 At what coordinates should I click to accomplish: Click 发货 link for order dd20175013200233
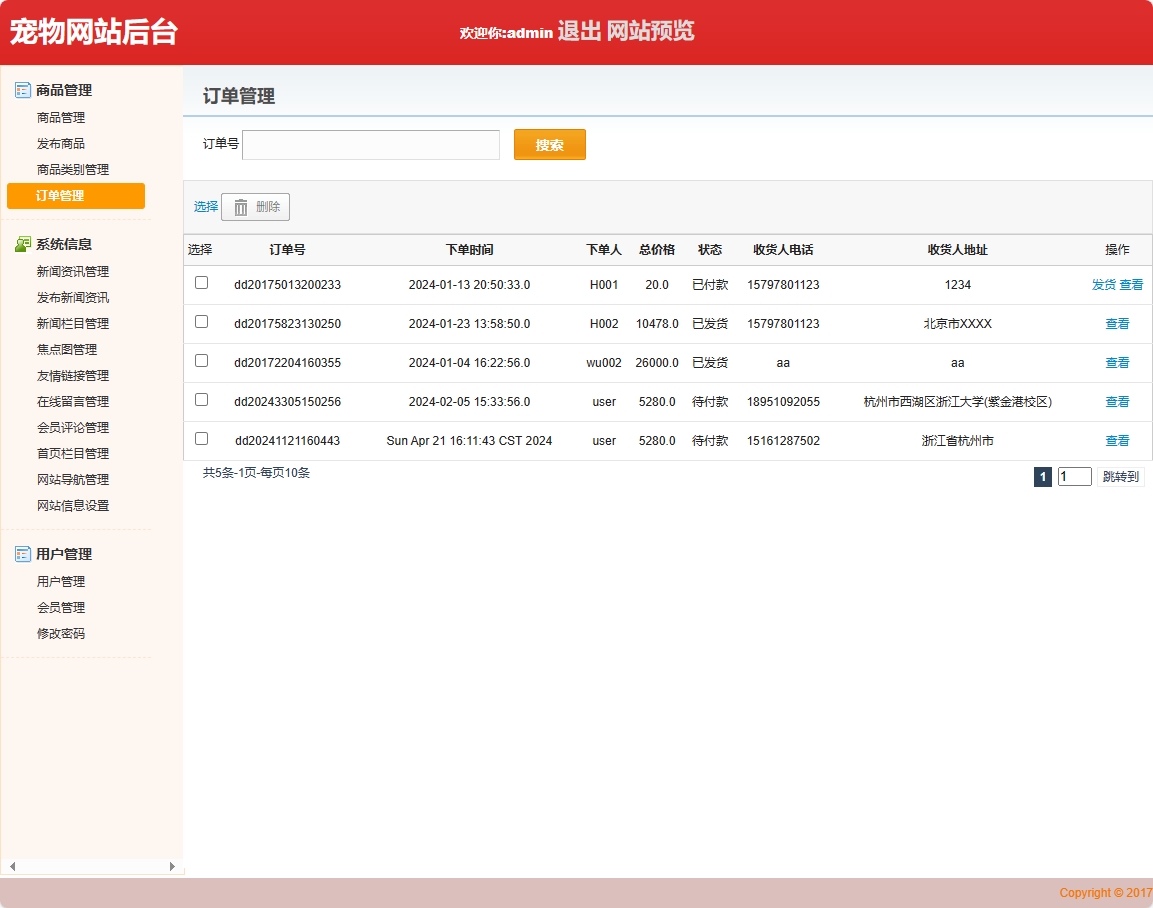tap(1103, 285)
